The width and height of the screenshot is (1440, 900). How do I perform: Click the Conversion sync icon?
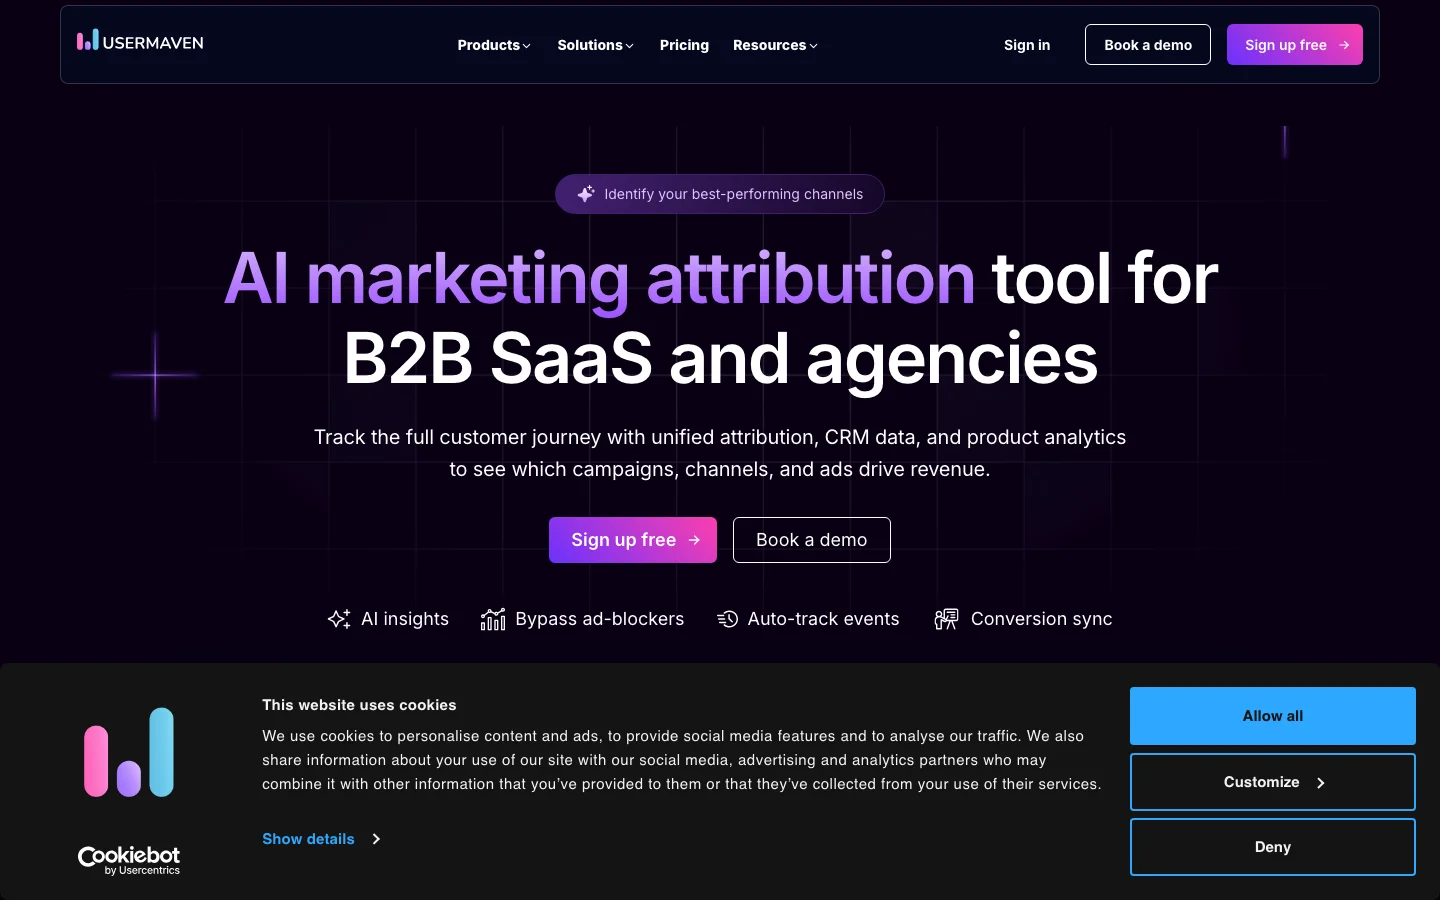[x=946, y=619]
